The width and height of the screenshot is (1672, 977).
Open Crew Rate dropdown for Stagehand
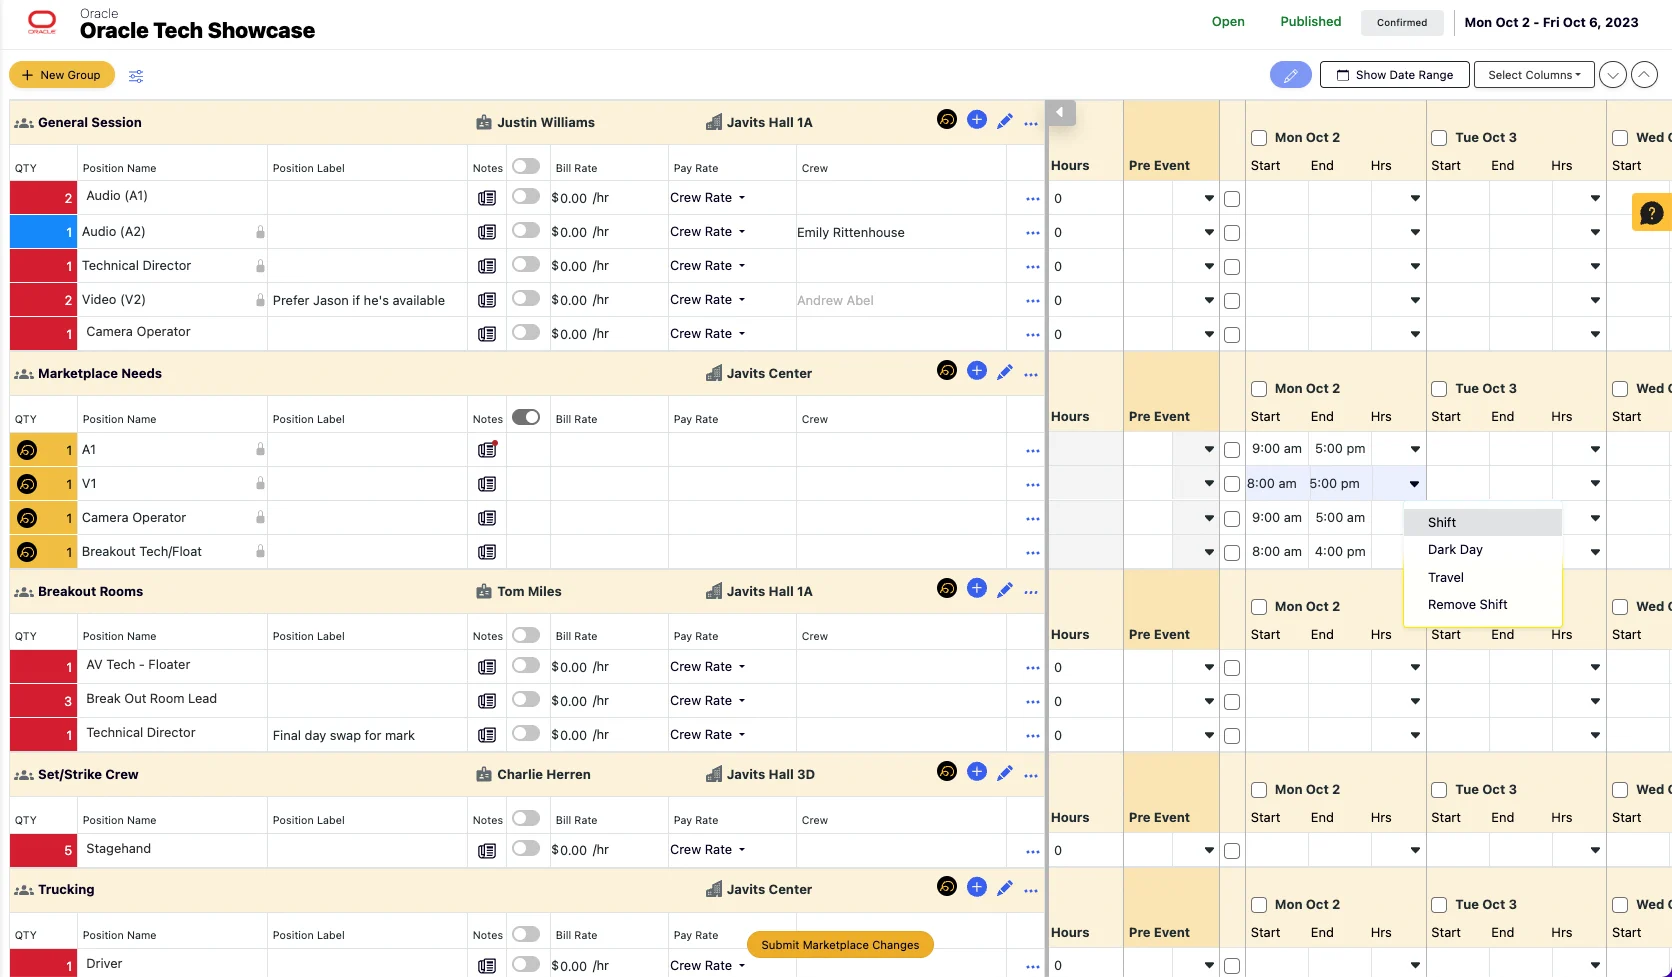tap(708, 850)
